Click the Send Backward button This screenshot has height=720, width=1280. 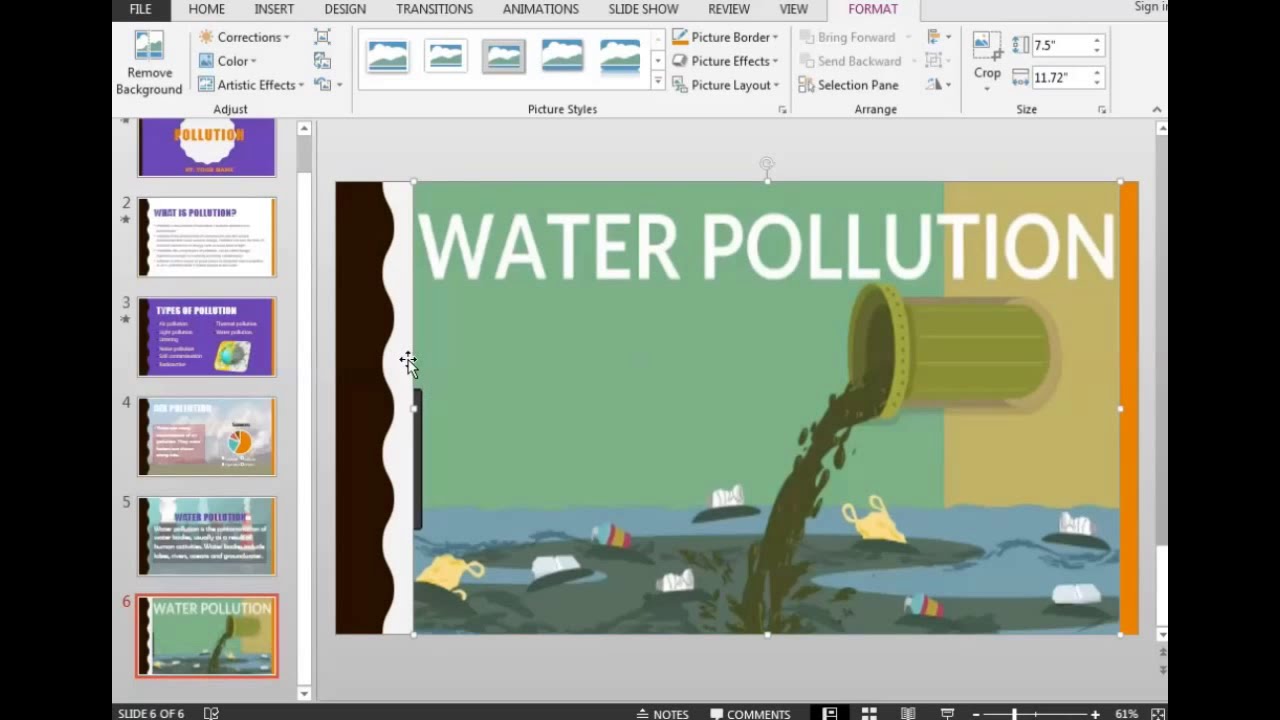(858, 61)
